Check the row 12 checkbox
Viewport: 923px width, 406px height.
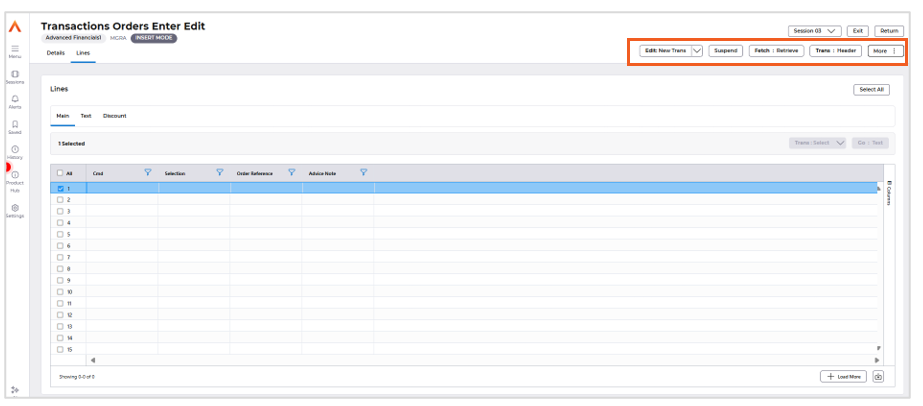click(x=60, y=315)
